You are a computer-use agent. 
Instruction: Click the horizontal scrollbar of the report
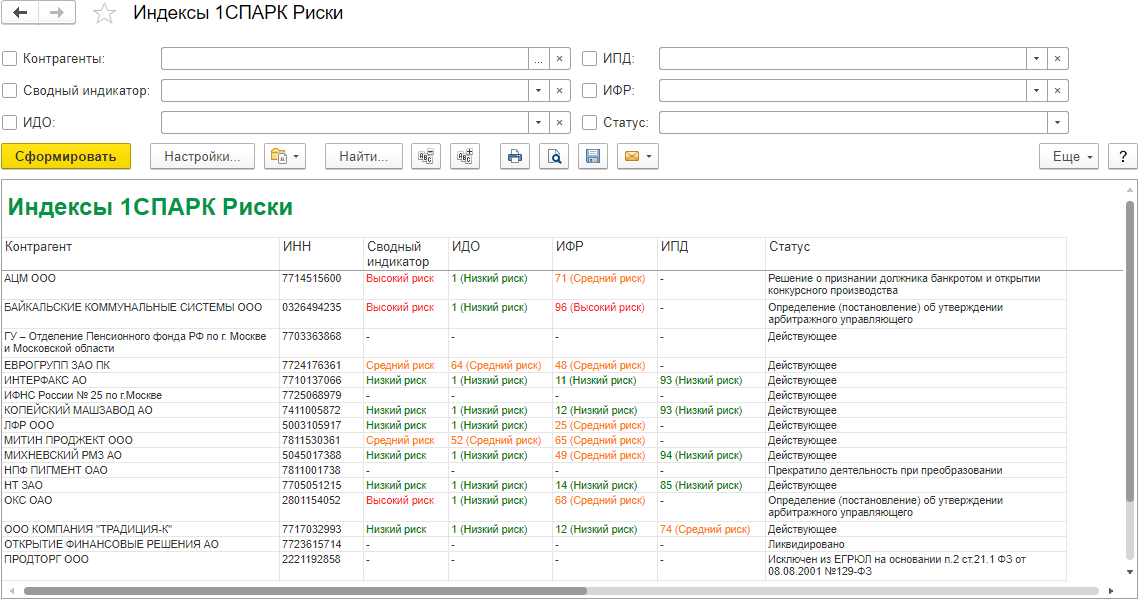pyautogui.click(x=305, y=591)
